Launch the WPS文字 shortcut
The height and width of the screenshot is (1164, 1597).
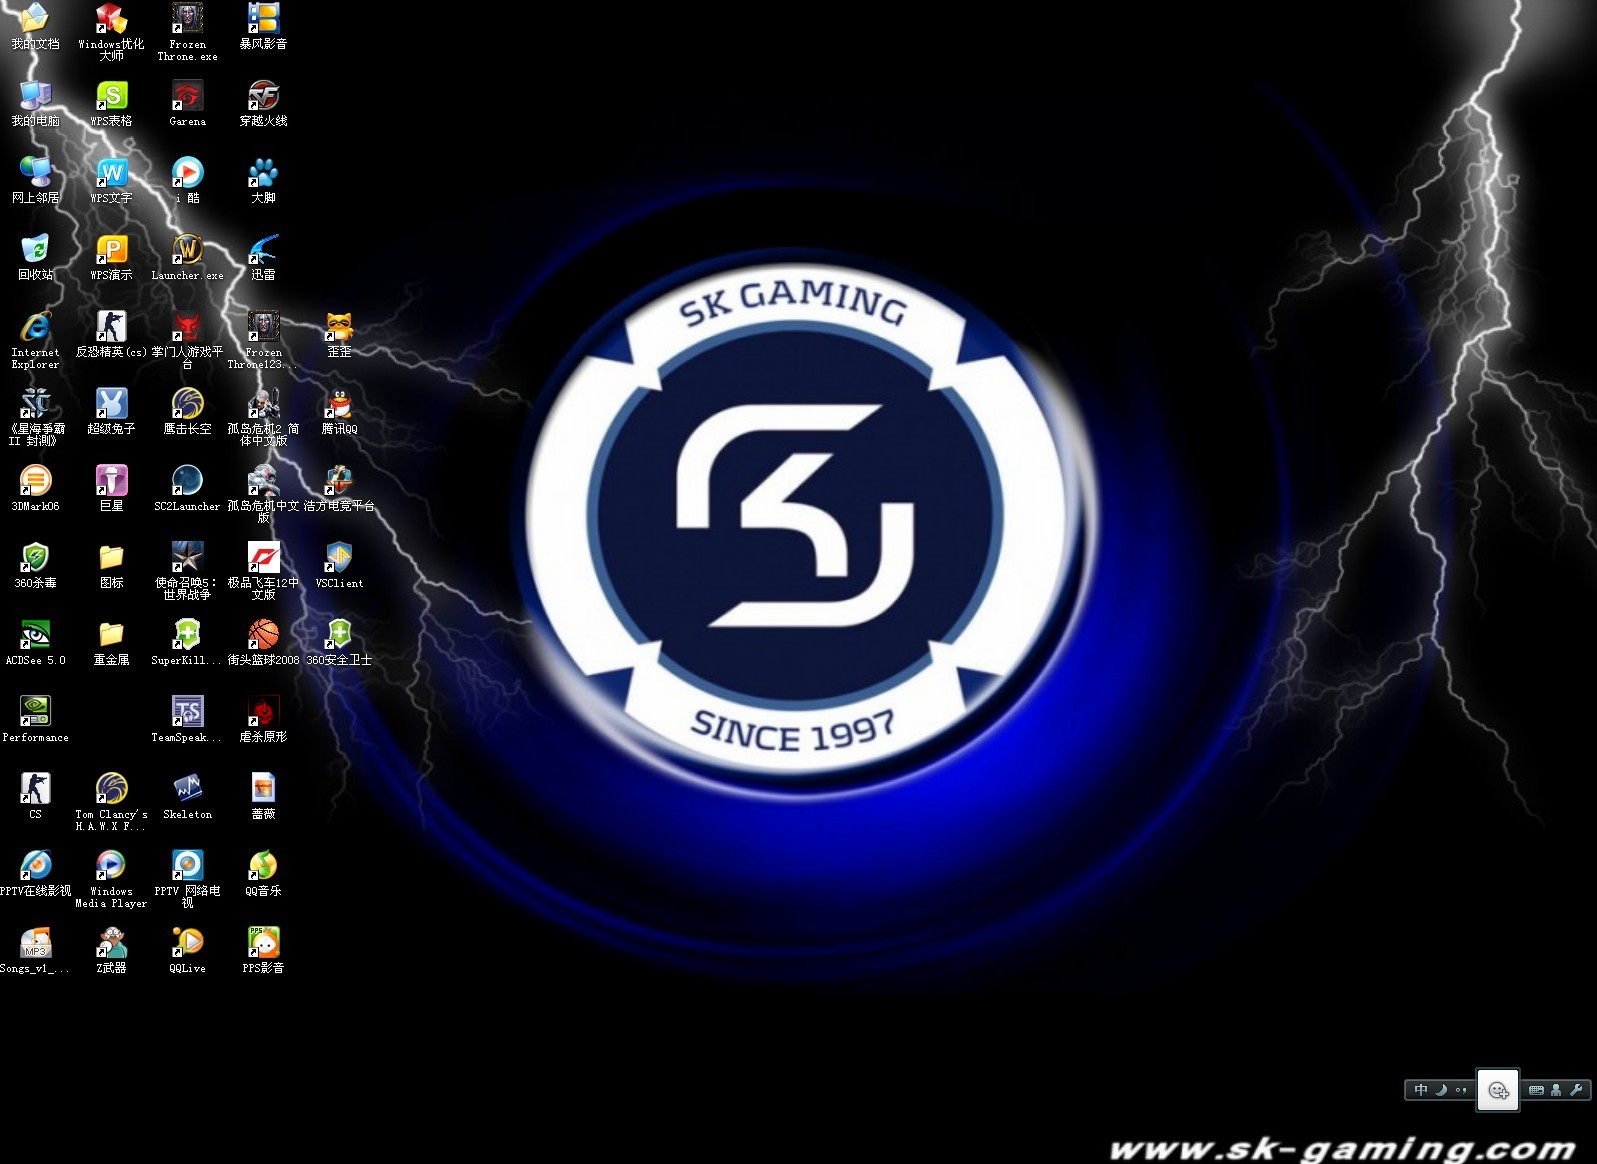pyautogui.click(x=111, y=173)
